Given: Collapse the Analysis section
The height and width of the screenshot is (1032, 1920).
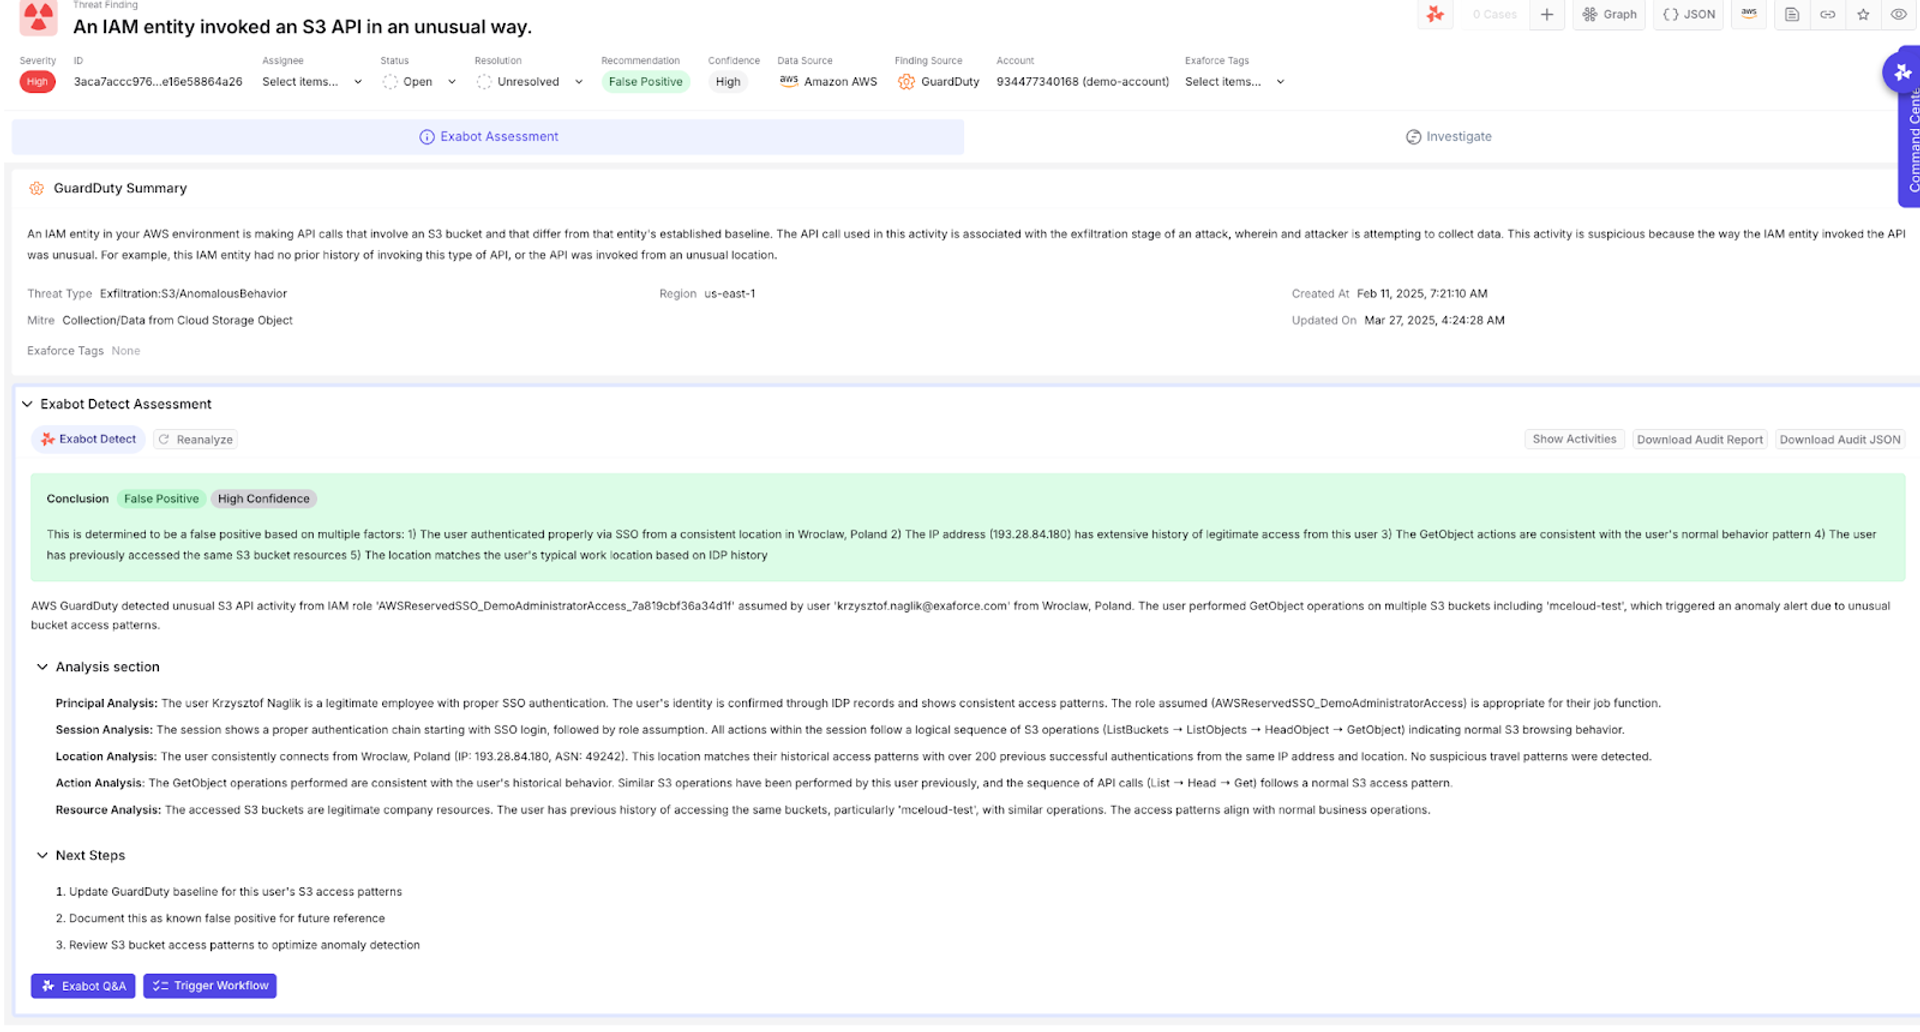Looking at the screenshot, I should point(42,667).
